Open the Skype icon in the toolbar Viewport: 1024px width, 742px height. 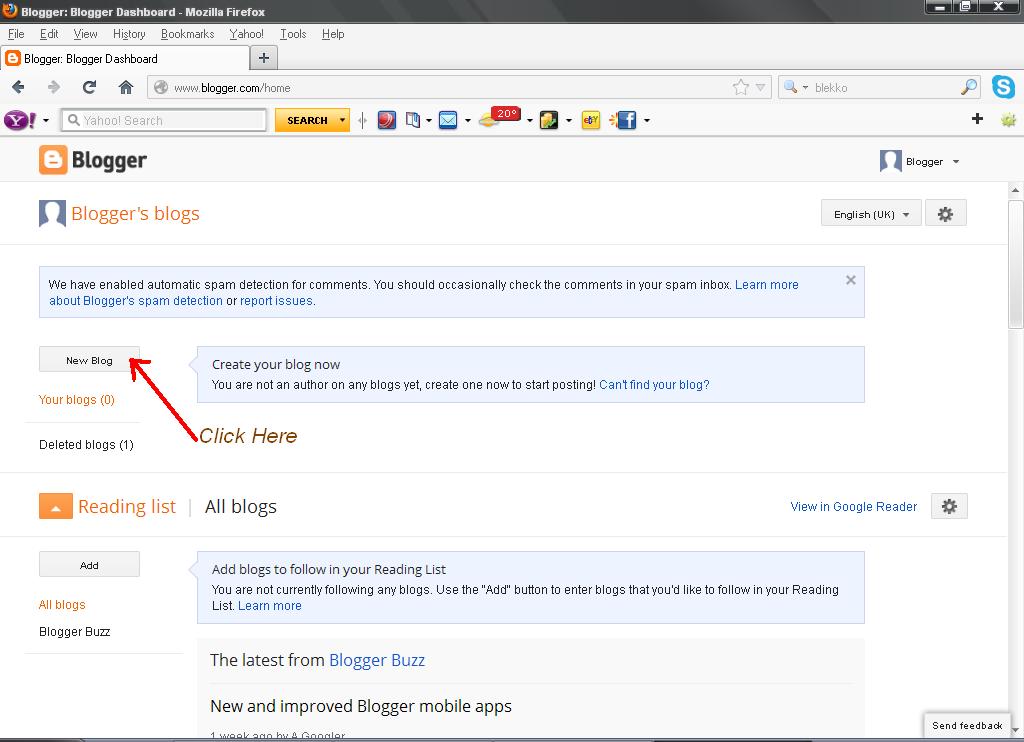(1004, 87)
